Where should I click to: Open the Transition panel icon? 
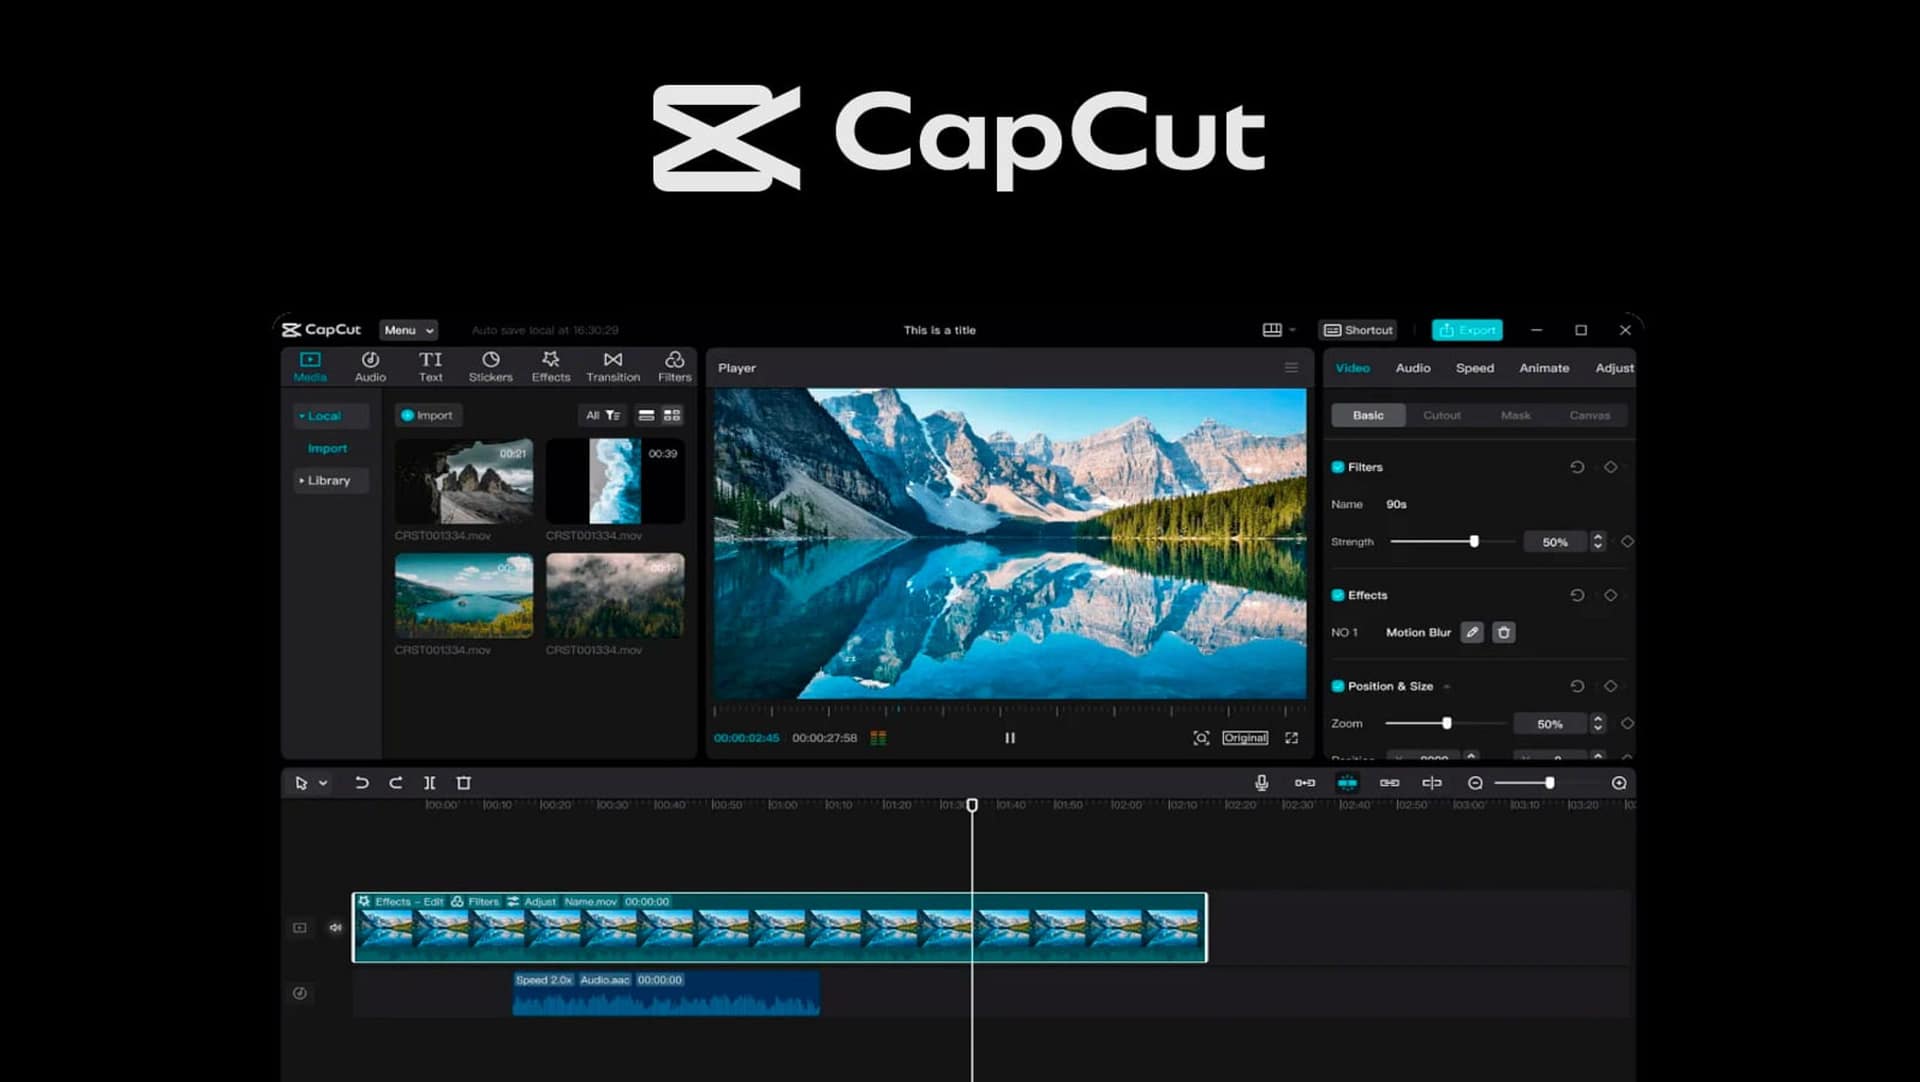pos(613,360)
